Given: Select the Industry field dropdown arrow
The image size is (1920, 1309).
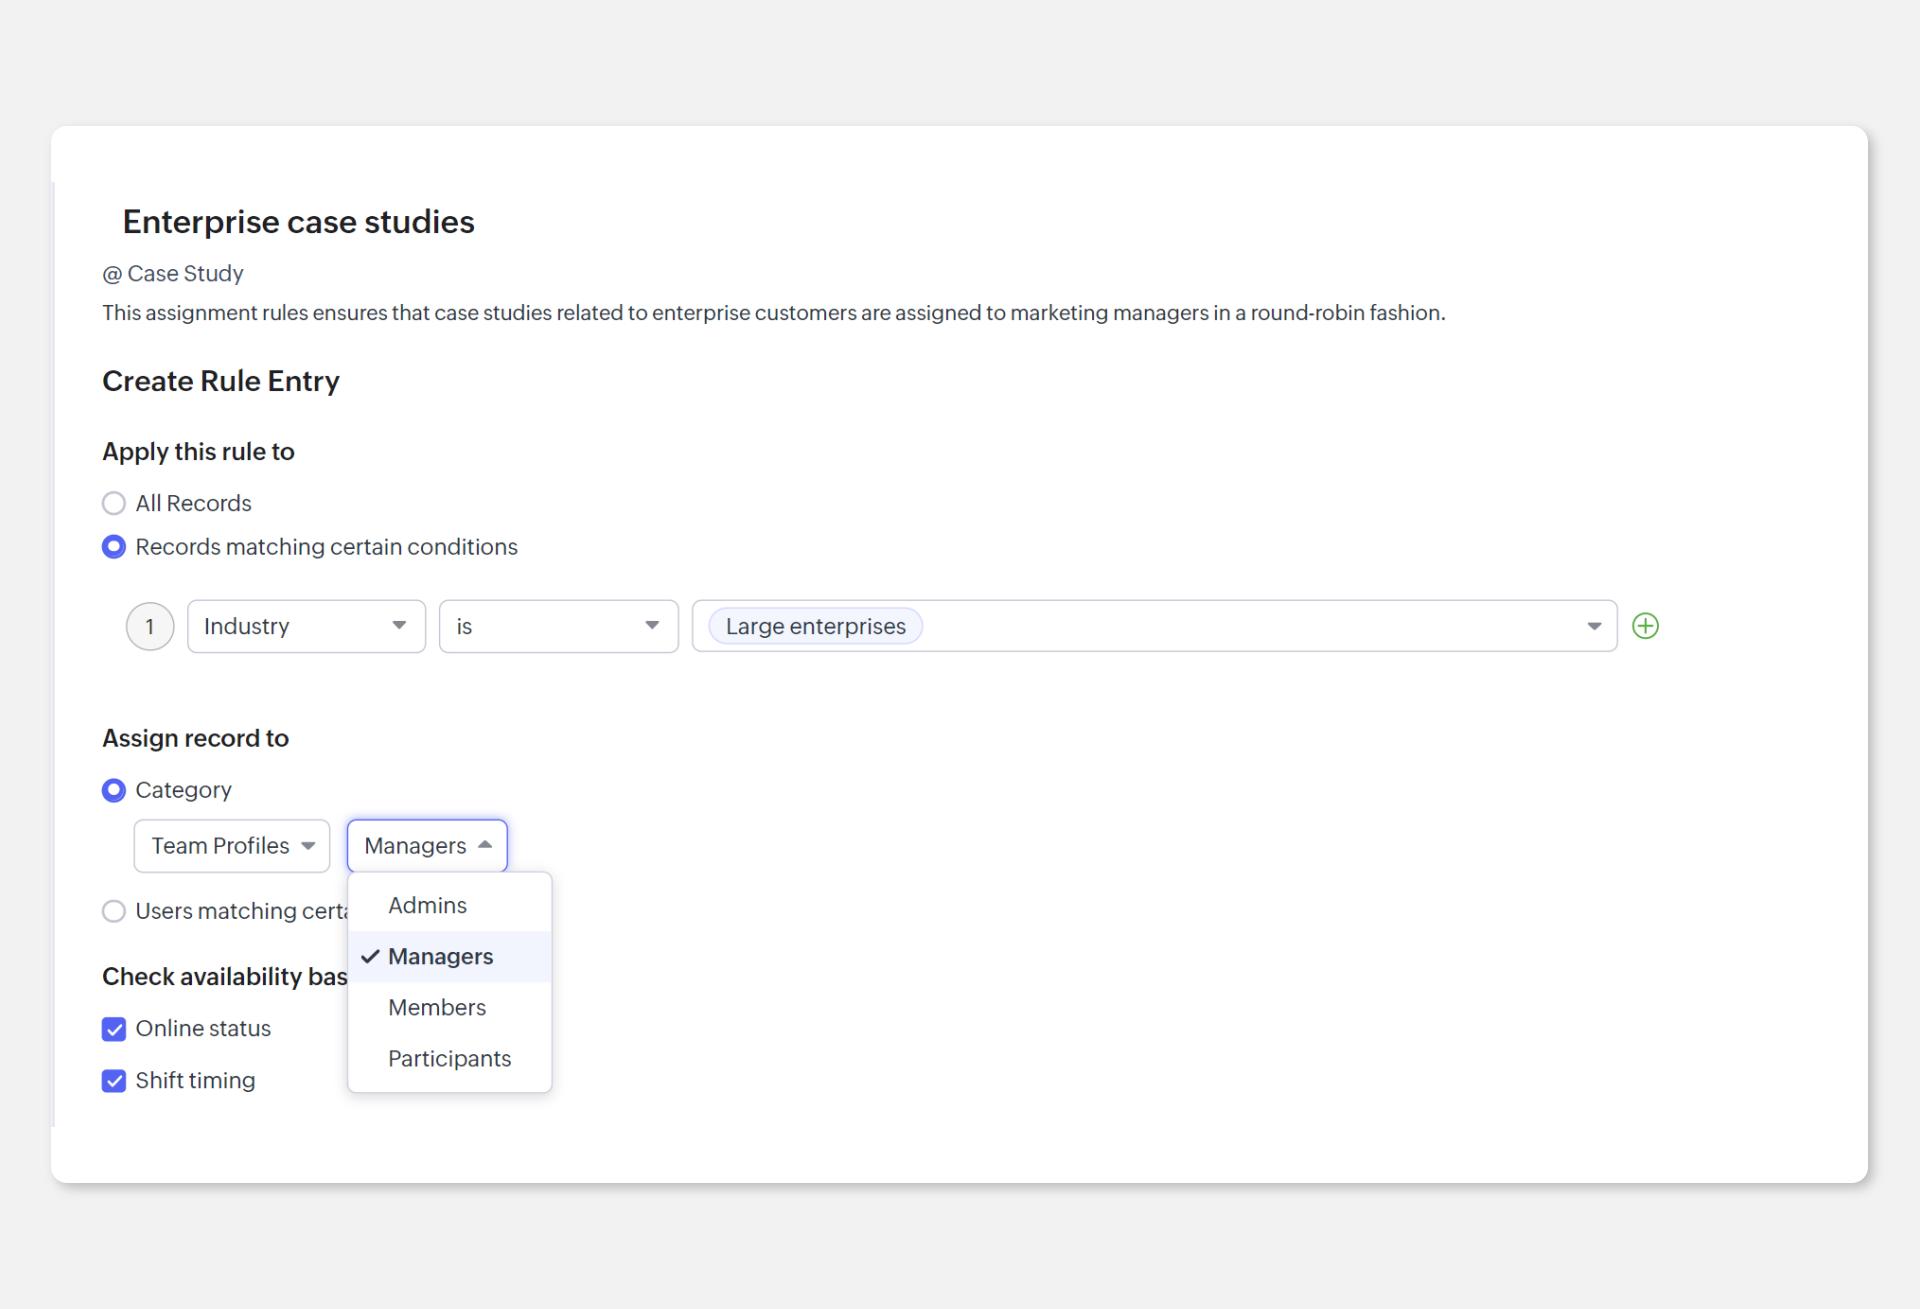Looking at the screenshot, I should [x=400, y=626].
